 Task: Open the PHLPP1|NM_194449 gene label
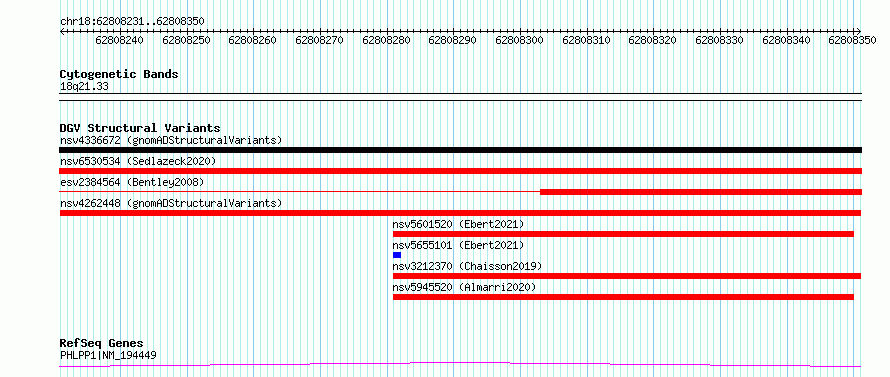tap(108, 355)
